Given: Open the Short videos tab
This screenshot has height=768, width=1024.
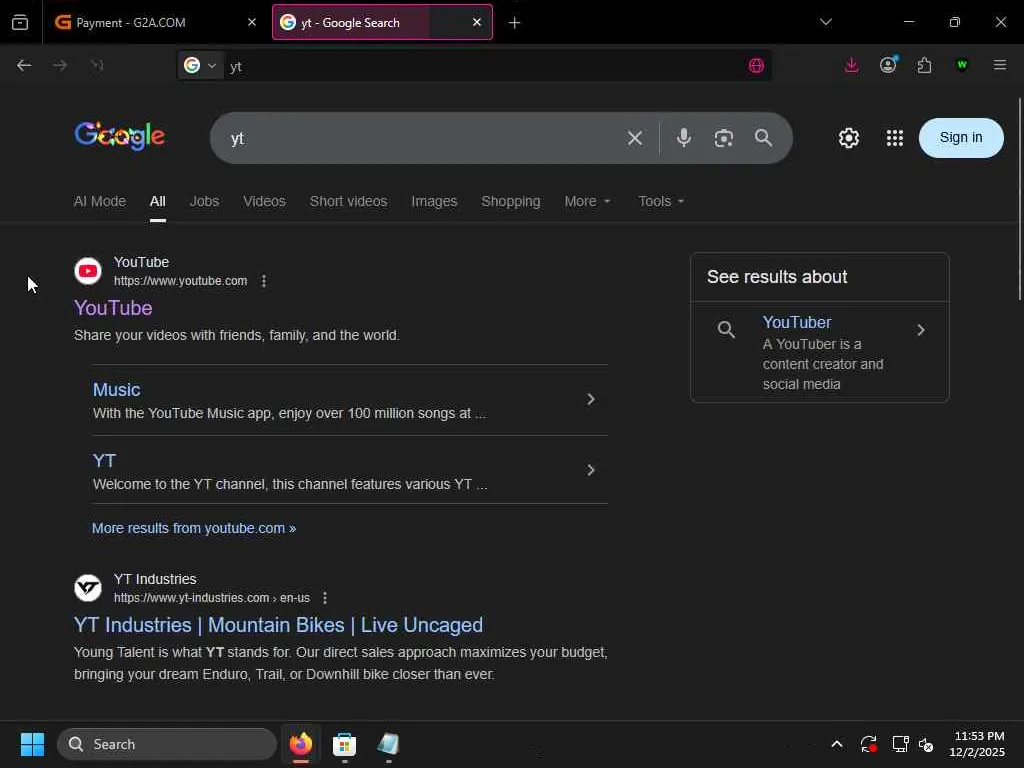Looking at the screenshot, I should coord(349,201).
